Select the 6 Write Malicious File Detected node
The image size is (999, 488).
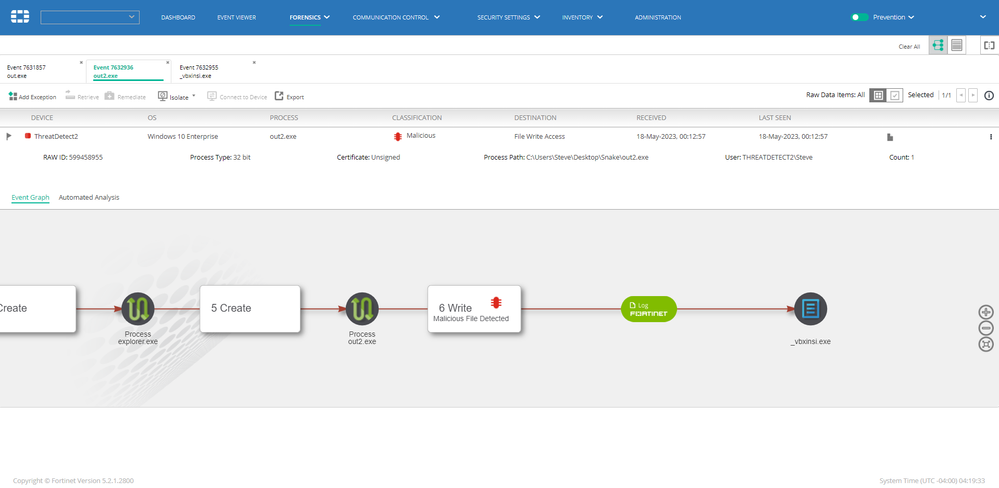474,309
